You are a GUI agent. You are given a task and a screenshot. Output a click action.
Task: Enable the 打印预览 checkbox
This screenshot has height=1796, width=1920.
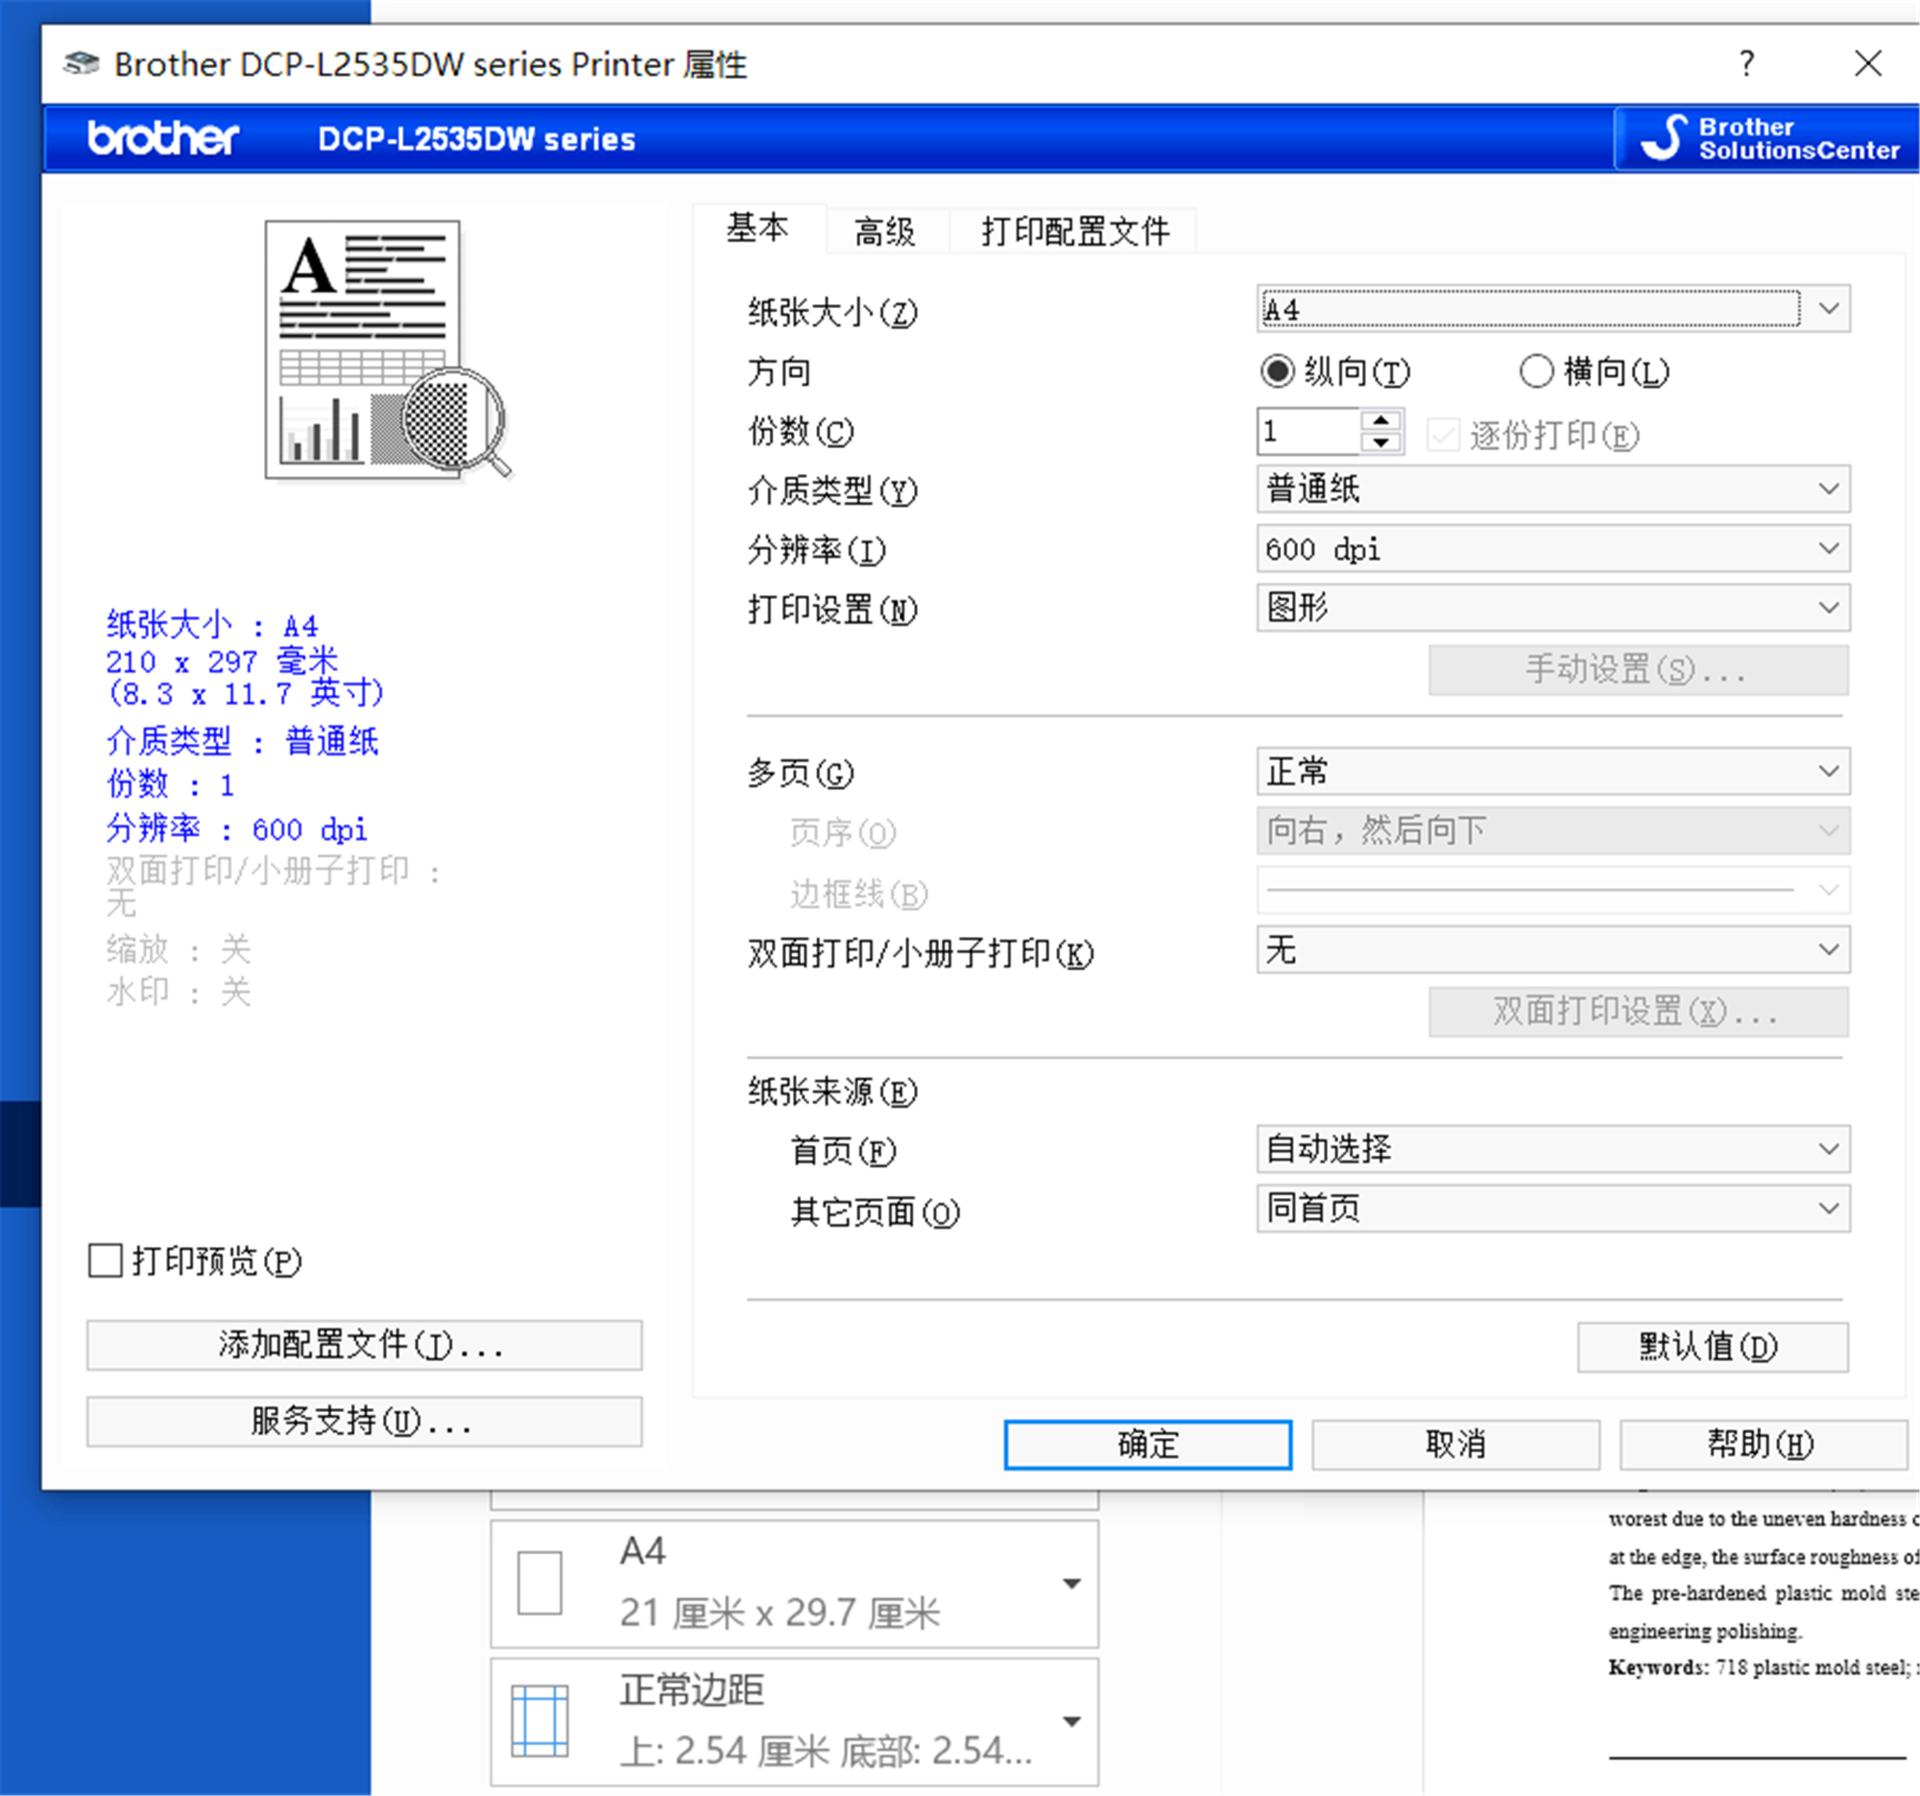click(x=104, y=1262)
